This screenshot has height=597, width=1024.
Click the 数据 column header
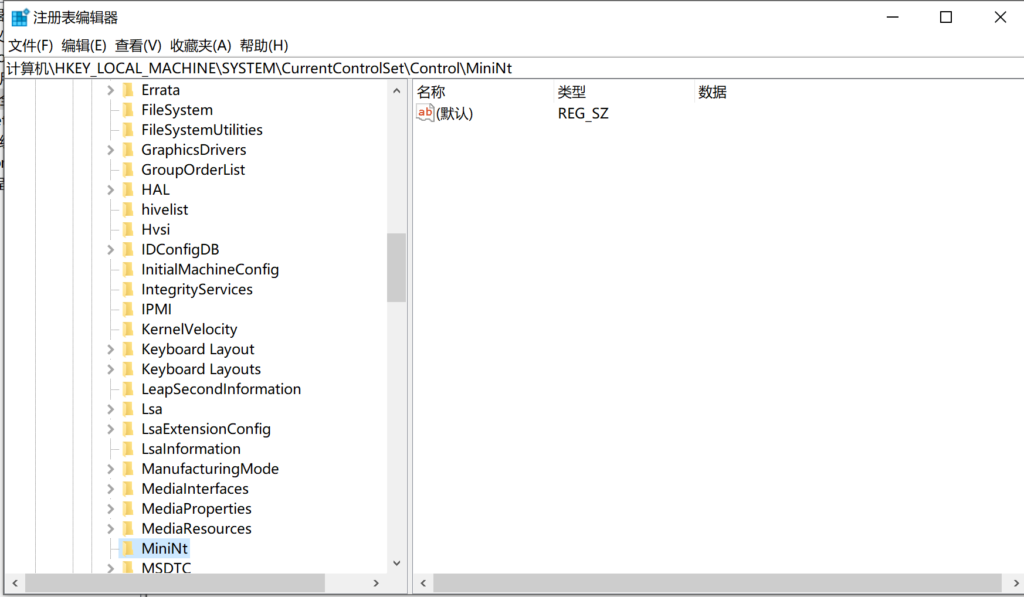click(712, 92)
